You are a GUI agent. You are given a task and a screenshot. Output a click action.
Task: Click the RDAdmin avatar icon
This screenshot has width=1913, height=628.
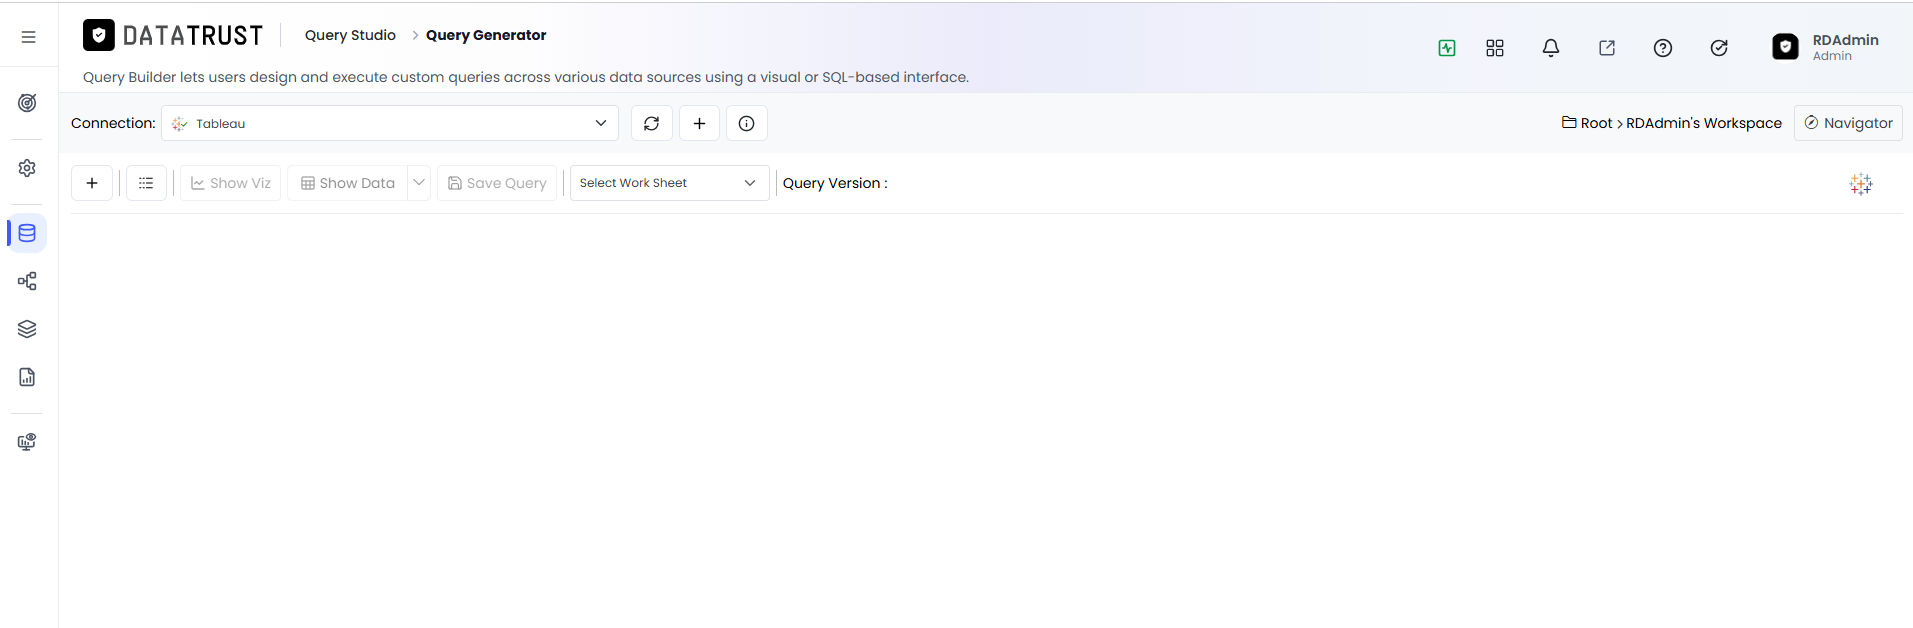pos(1785,47)
